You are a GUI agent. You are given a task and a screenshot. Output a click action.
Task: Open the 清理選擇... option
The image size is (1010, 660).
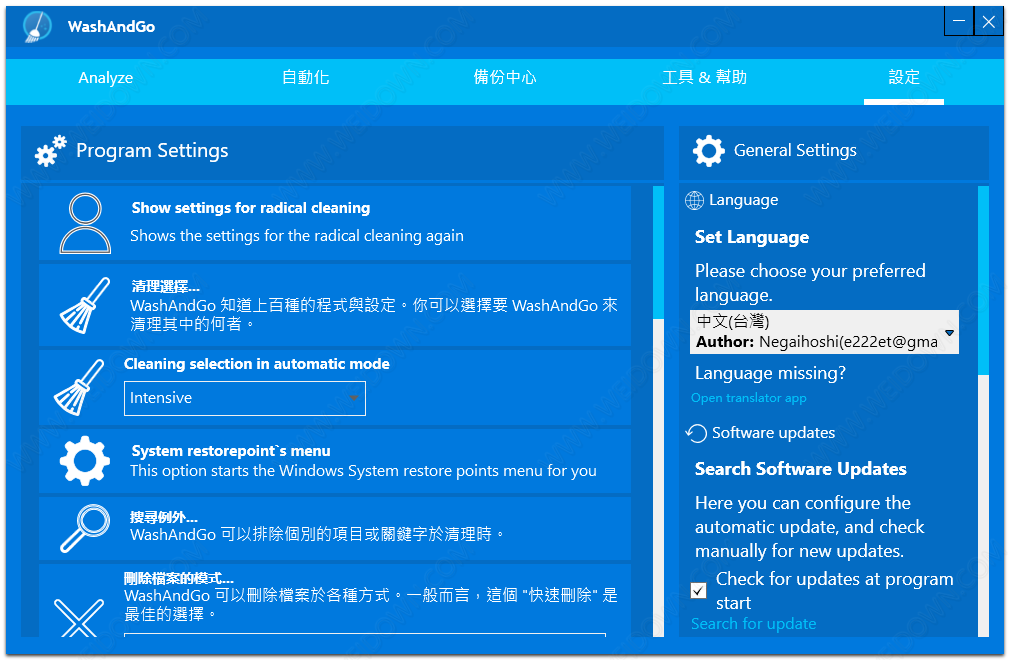point(335,305)
